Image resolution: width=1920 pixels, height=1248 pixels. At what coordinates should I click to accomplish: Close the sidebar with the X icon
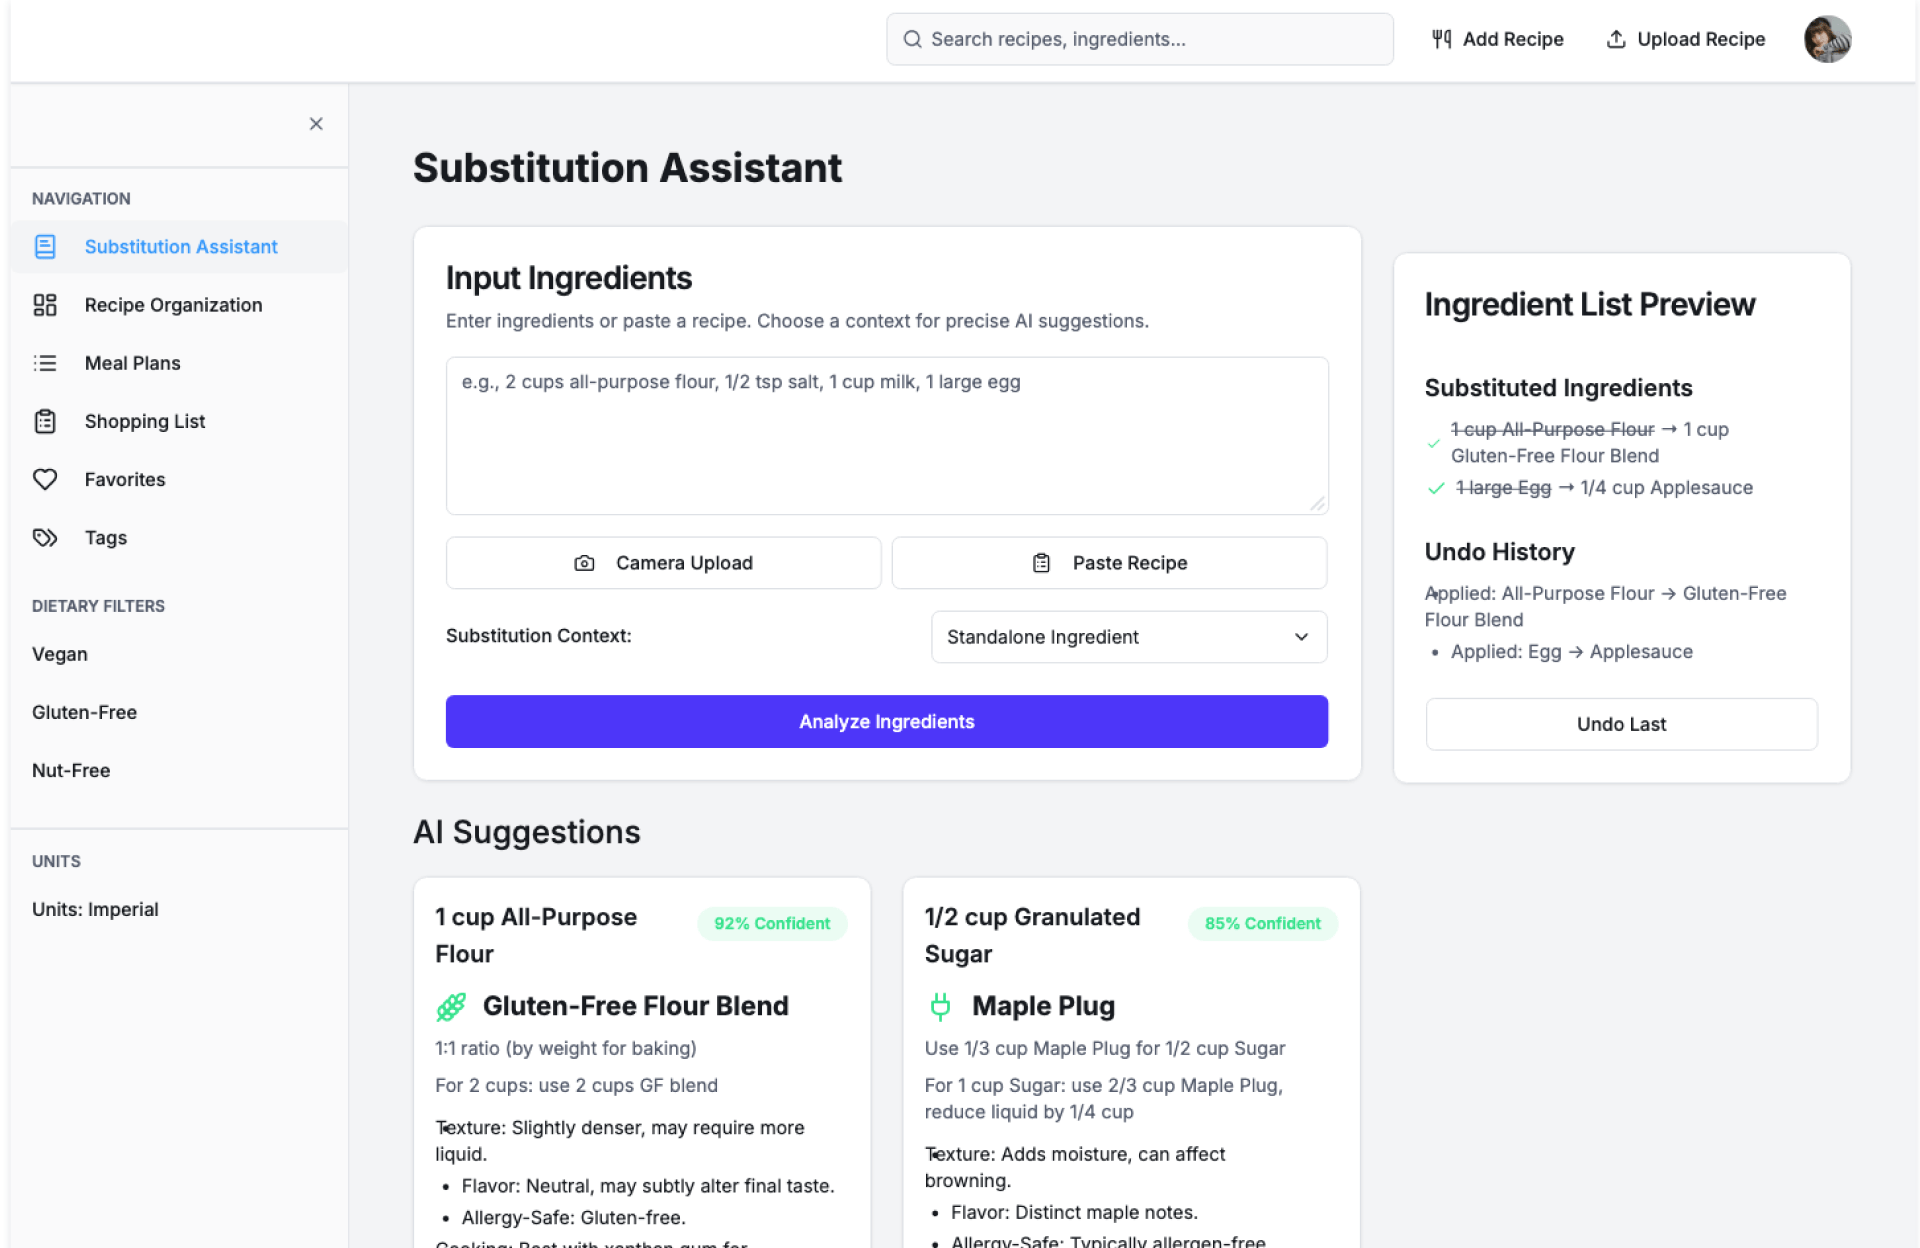316,124
